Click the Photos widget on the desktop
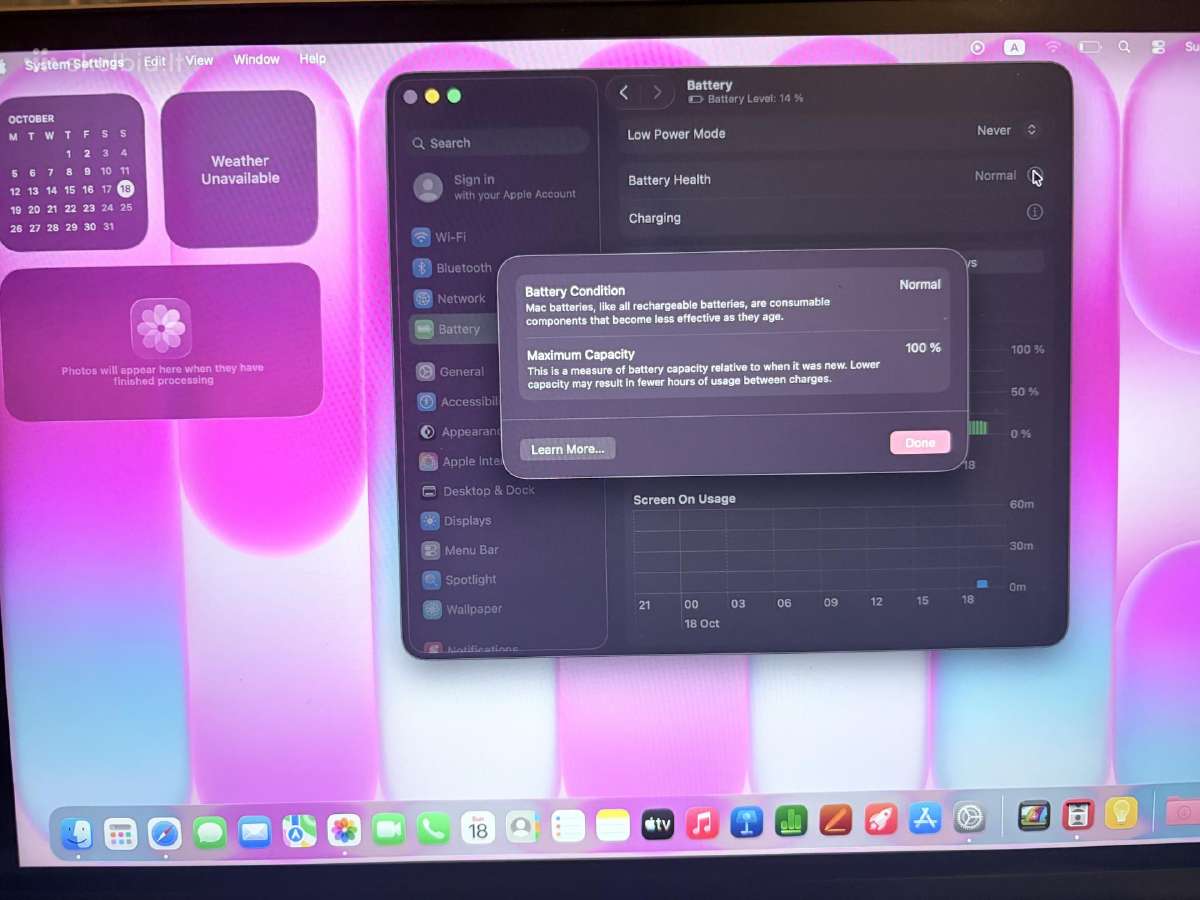The height and width of the screenshot is (900, 1200). 162,340
